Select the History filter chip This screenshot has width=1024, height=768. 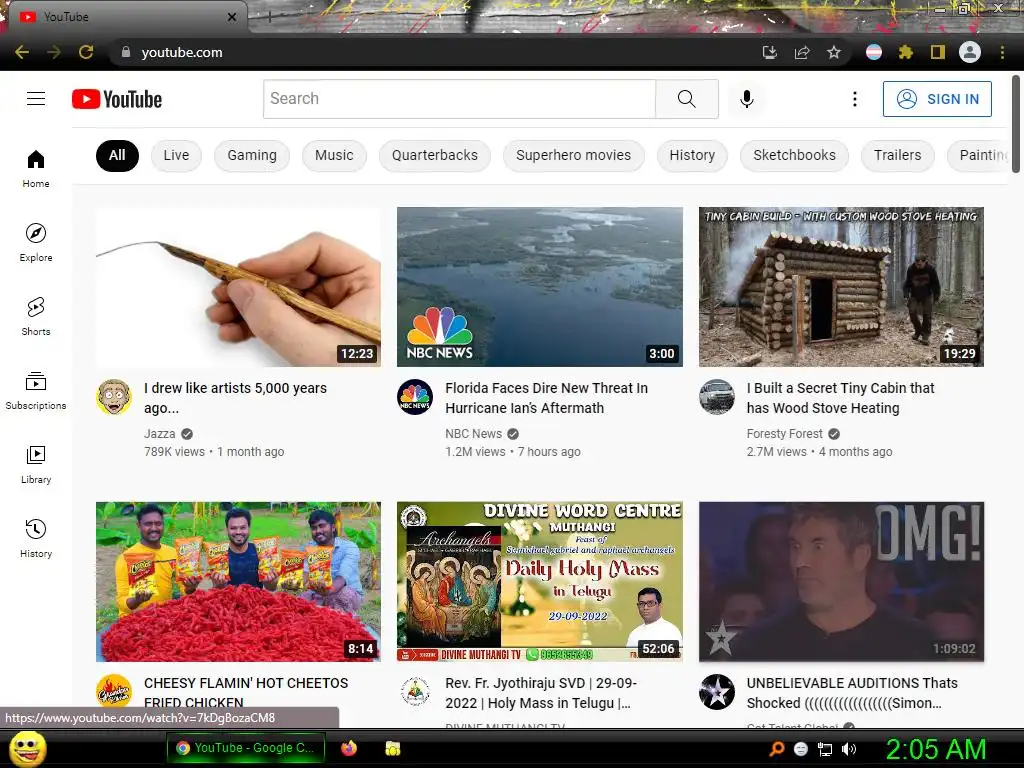(692, 155)
